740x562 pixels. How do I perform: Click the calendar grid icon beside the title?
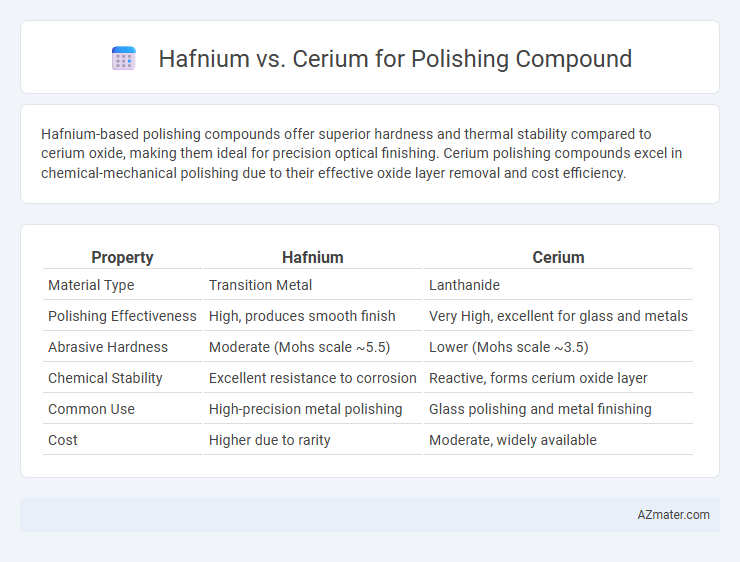click(124, 59)
